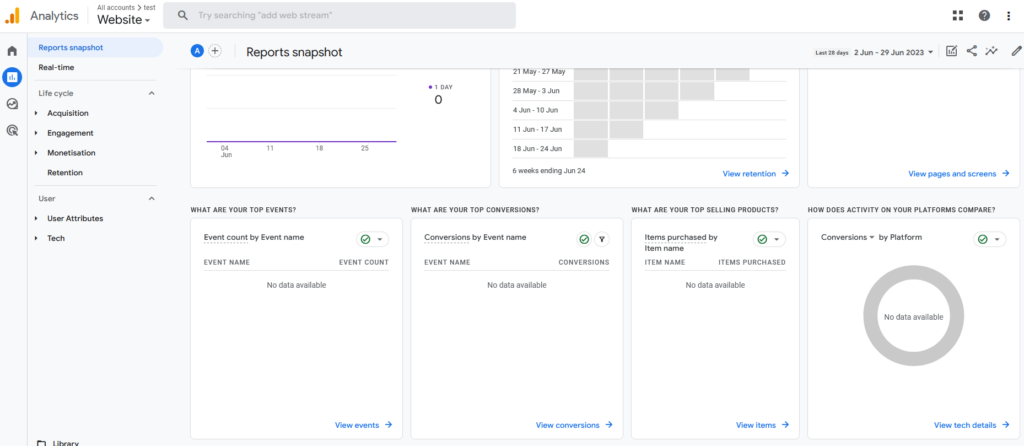This screenshot has height=446, width=1024.
Task: Expand the Acquisition tree item
Action: tap(37, 113)
